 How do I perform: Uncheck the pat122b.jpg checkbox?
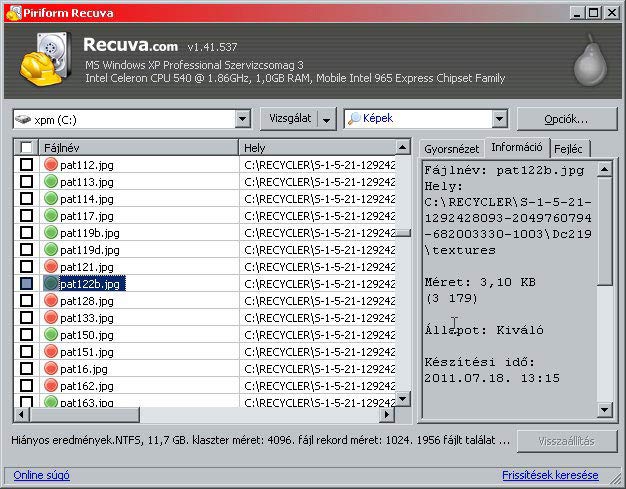(27, 284)
